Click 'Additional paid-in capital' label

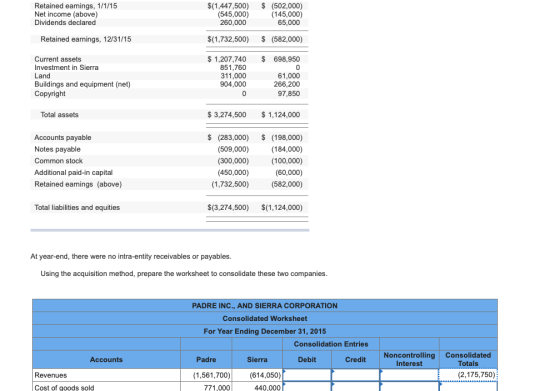(x=74, y=172)
